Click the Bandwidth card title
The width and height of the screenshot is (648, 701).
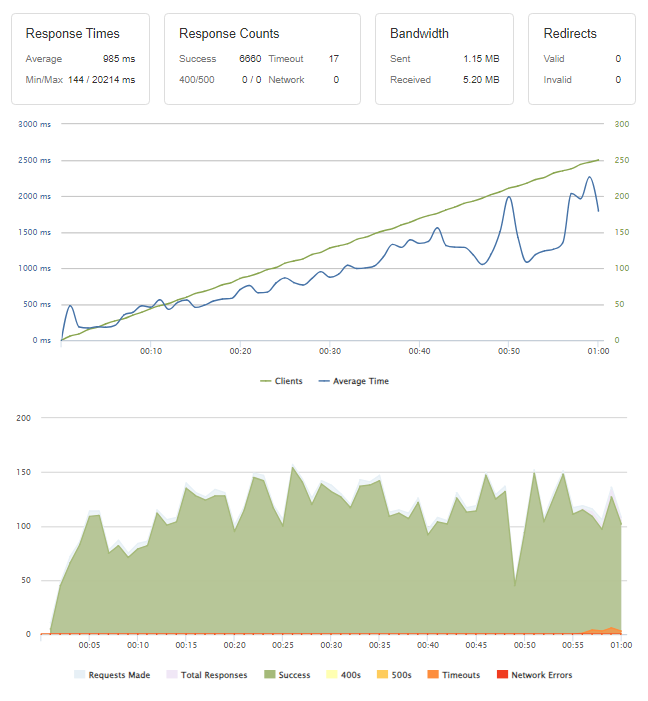[420, 34]
